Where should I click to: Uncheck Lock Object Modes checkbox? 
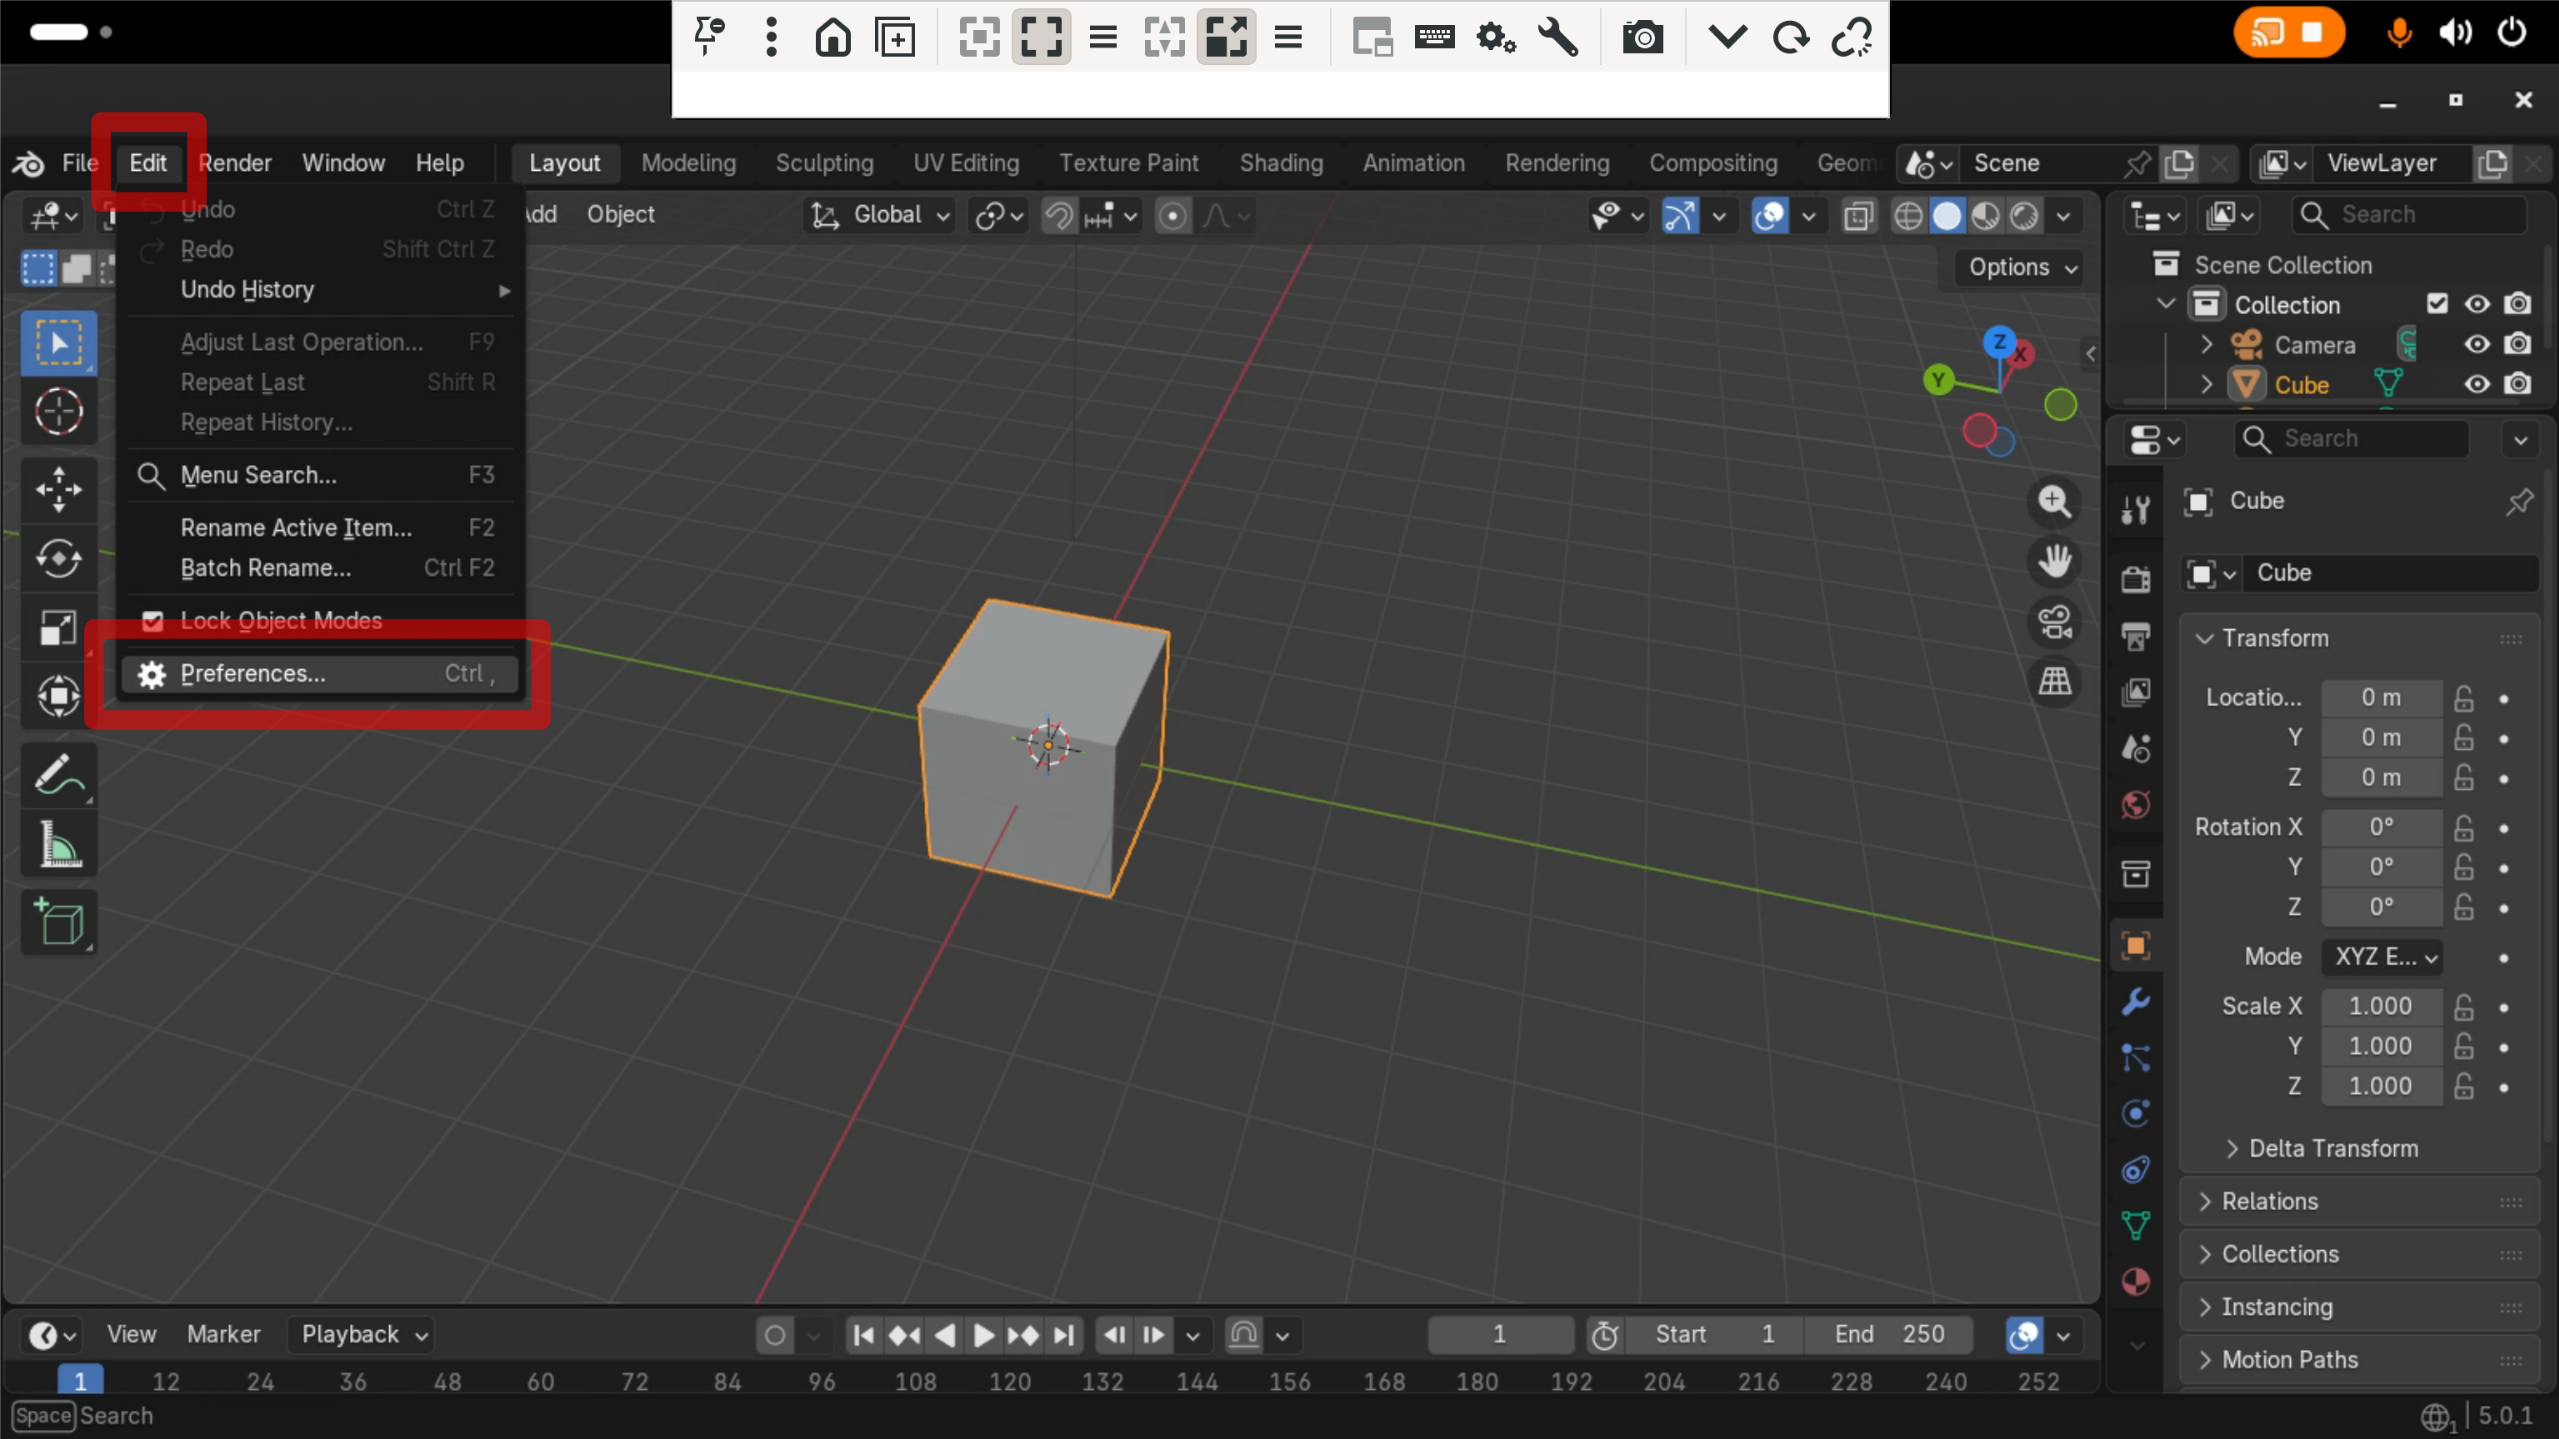(152, 621)
